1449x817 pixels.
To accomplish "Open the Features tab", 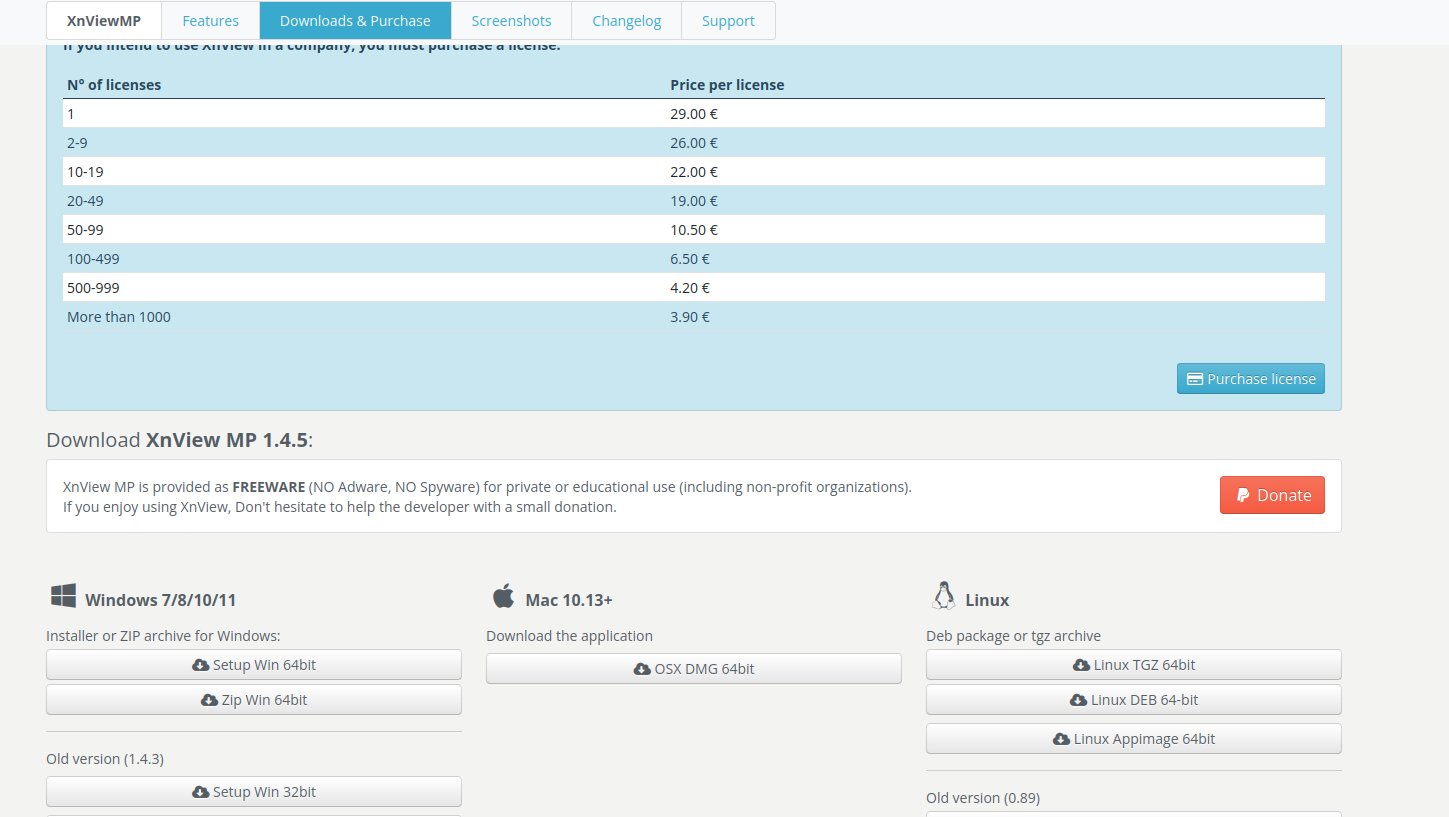I will tap(210, 21).
